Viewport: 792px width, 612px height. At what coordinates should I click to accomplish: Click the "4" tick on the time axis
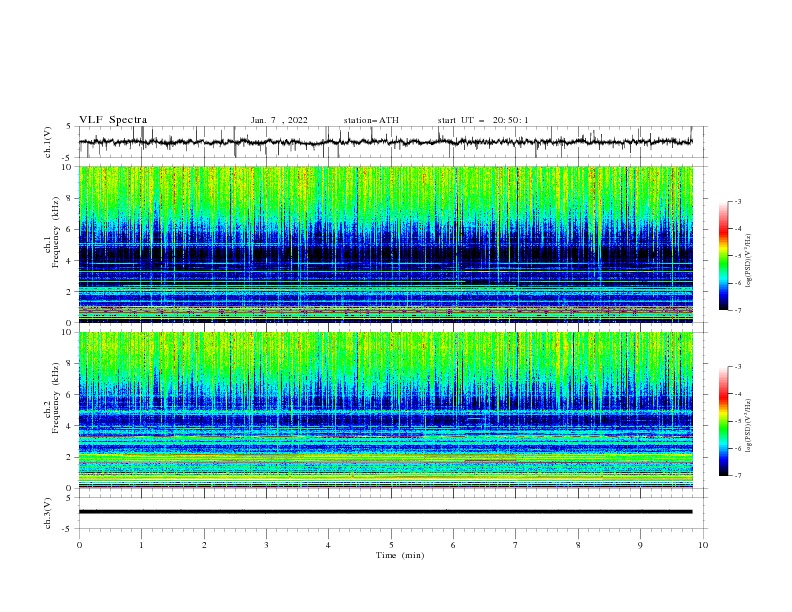point(328,545)
